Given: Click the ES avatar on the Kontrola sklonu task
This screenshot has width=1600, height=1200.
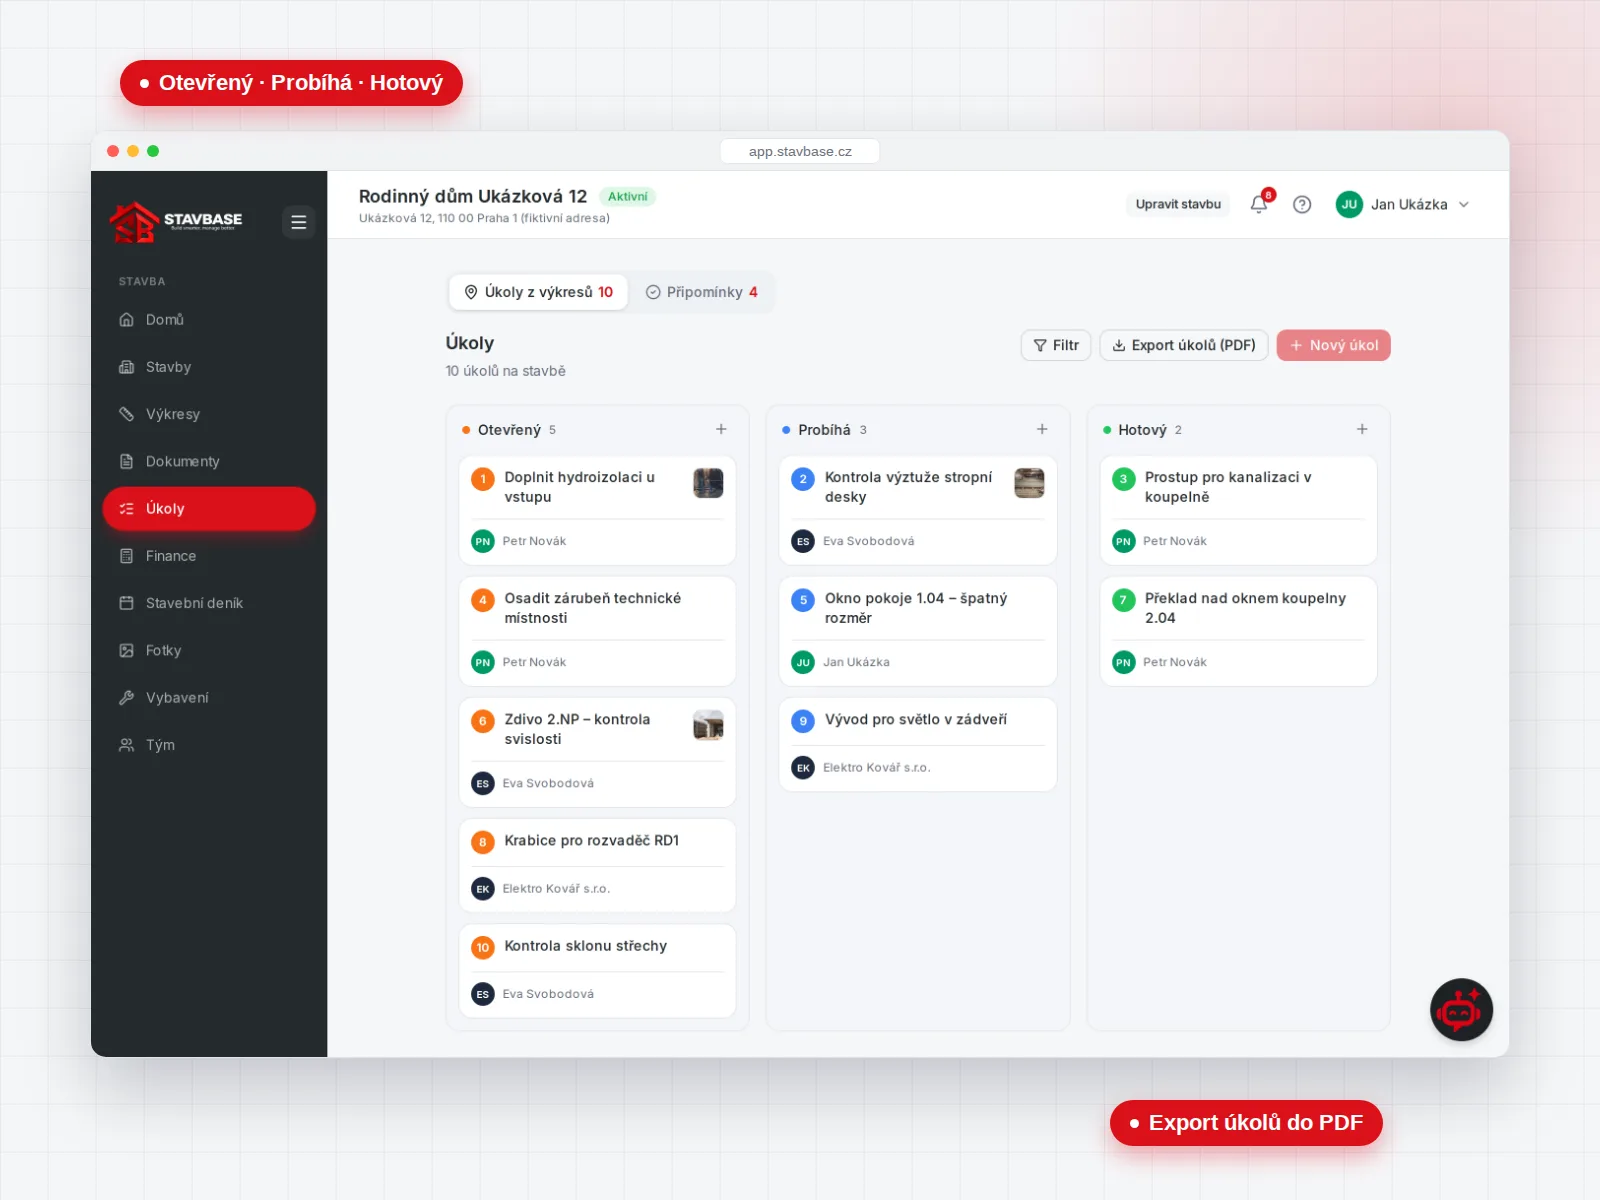Looking at the screenshot, I should pyautogui.click(x=483, y=994).
